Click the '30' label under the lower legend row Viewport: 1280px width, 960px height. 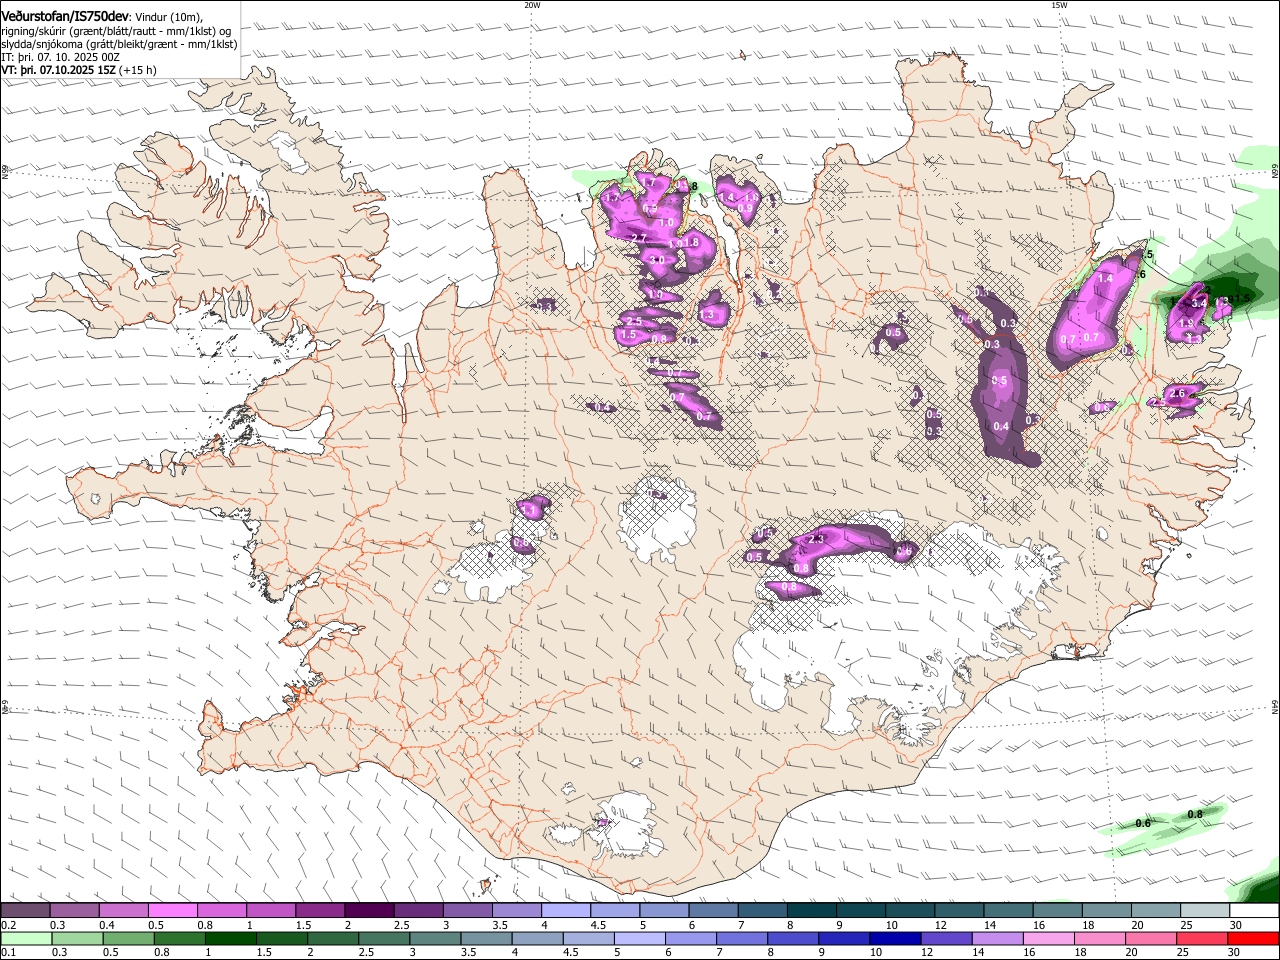tap(1234, 952)
